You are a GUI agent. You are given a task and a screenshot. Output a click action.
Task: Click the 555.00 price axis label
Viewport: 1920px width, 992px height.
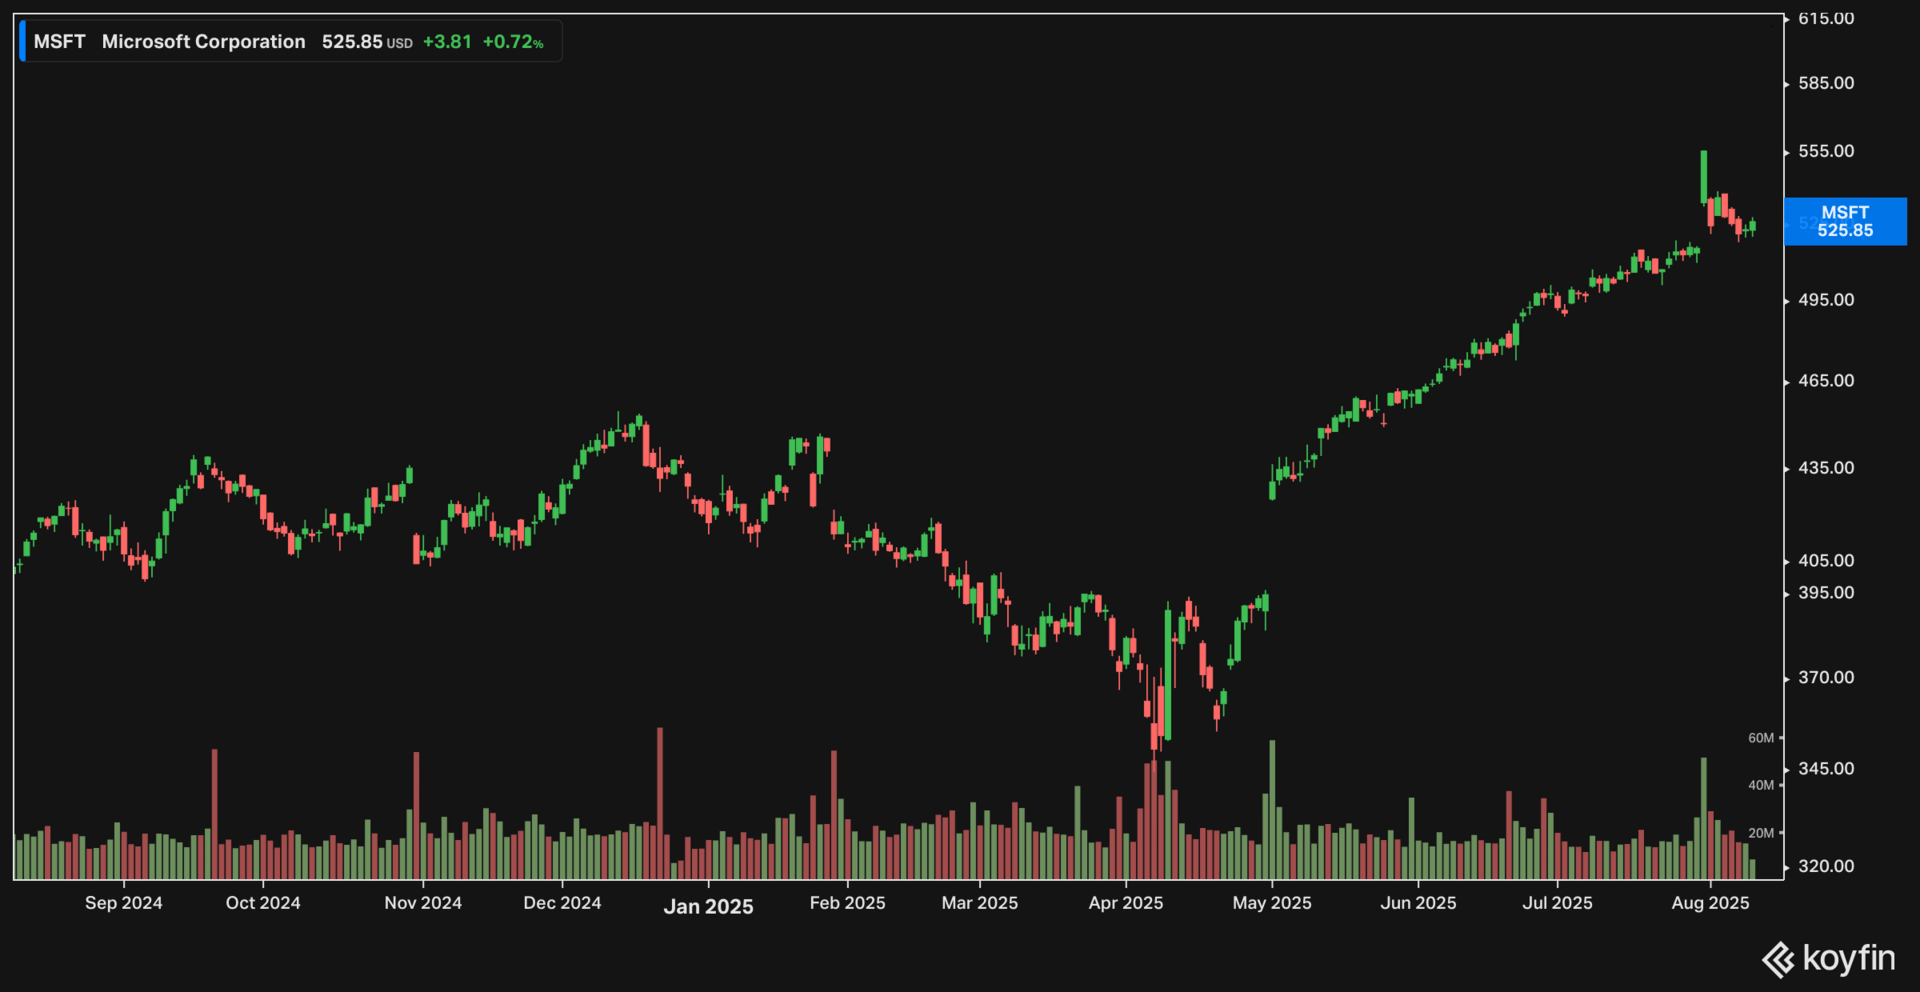[x=1826, y=151]
